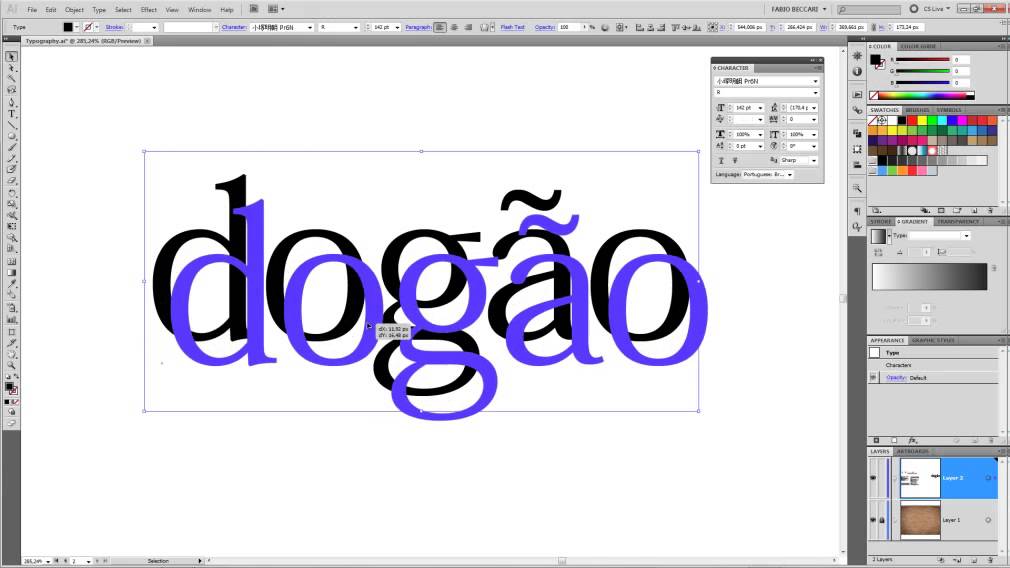Click the Info panel icon in the dock
The width and height of the screenshot is (1010, 568).
[x=857, y=71]
